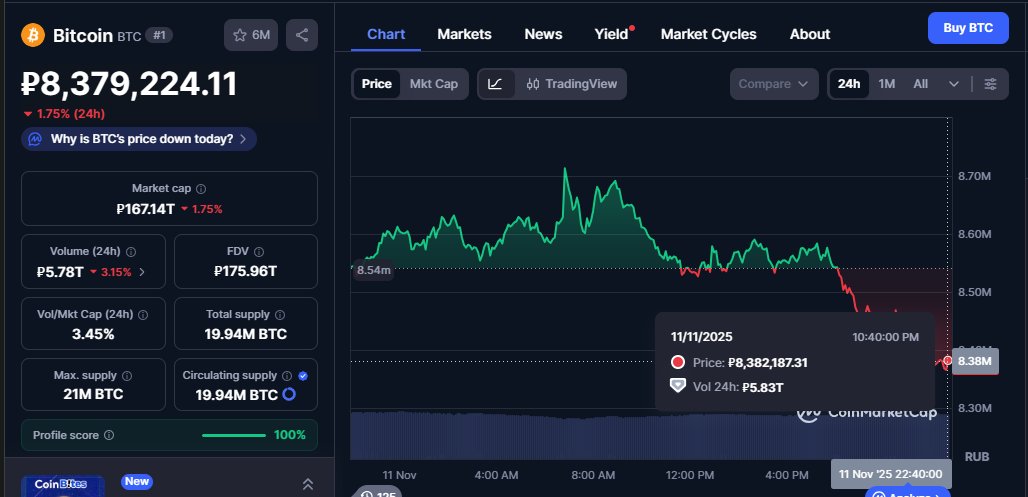
Task: Open Market cap info icon
Action: point(201,189)
